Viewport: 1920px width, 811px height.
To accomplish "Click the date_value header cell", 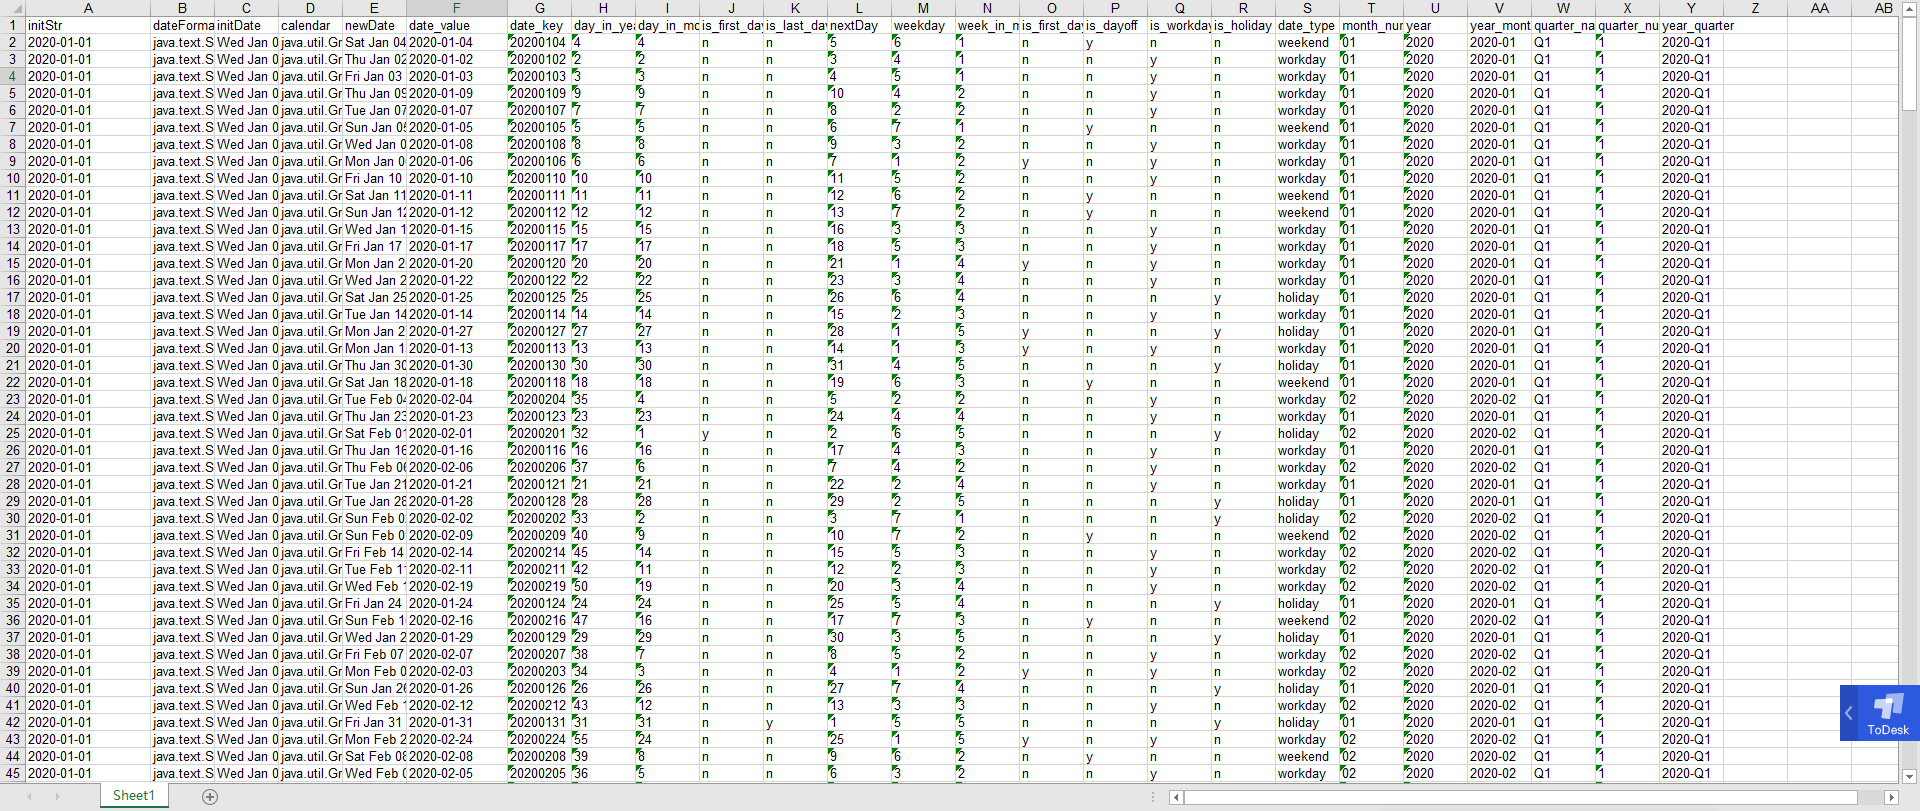I will point(456,25).
